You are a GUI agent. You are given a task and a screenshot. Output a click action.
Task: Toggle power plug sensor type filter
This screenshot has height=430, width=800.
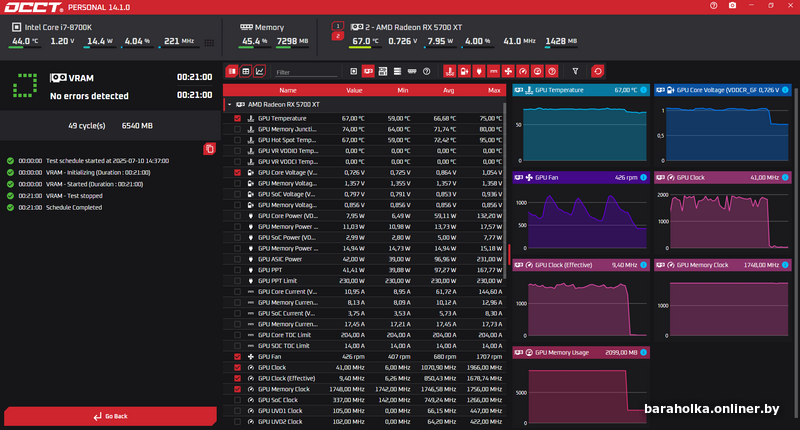479,71
